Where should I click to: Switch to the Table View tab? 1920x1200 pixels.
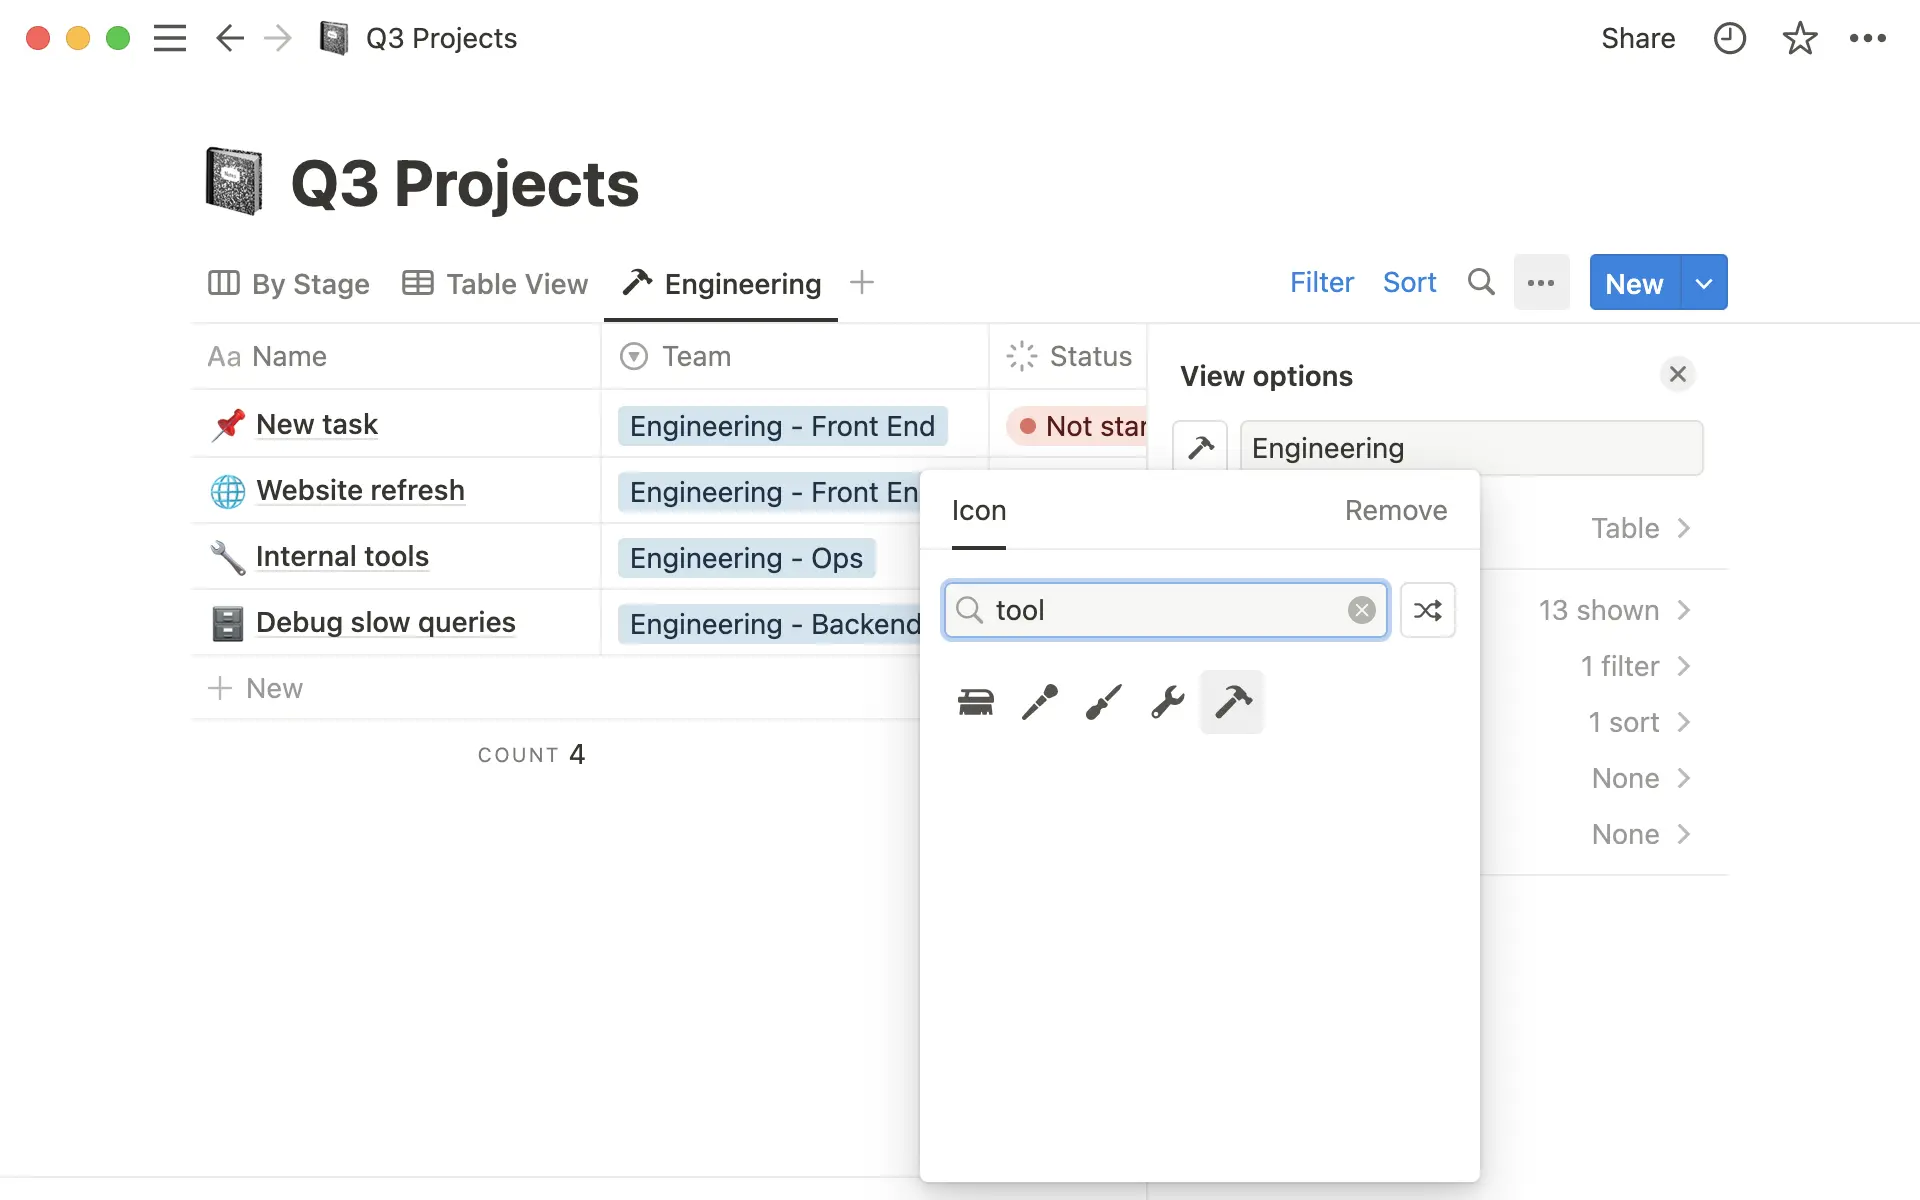coord(495,284)
